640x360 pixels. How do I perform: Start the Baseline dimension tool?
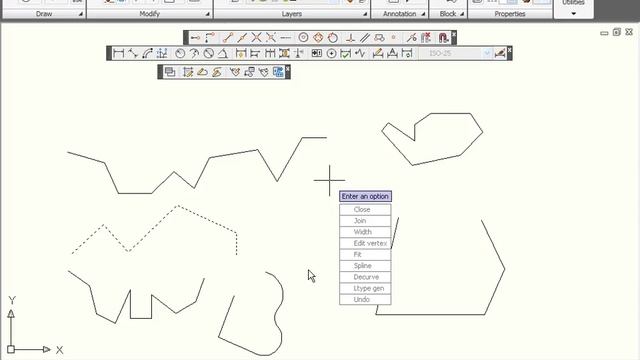255,53
